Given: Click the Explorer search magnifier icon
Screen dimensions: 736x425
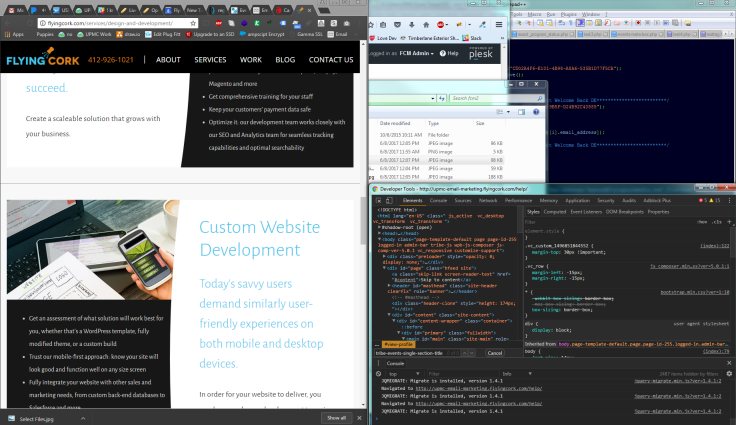Looking at the screenshot, I should [539, 98].
